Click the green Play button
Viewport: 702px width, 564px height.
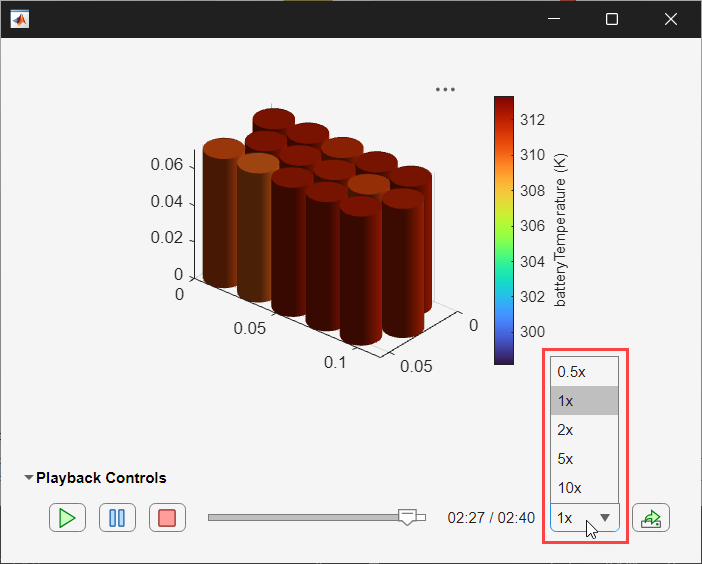pyautogui.click(x=67, y=518)
